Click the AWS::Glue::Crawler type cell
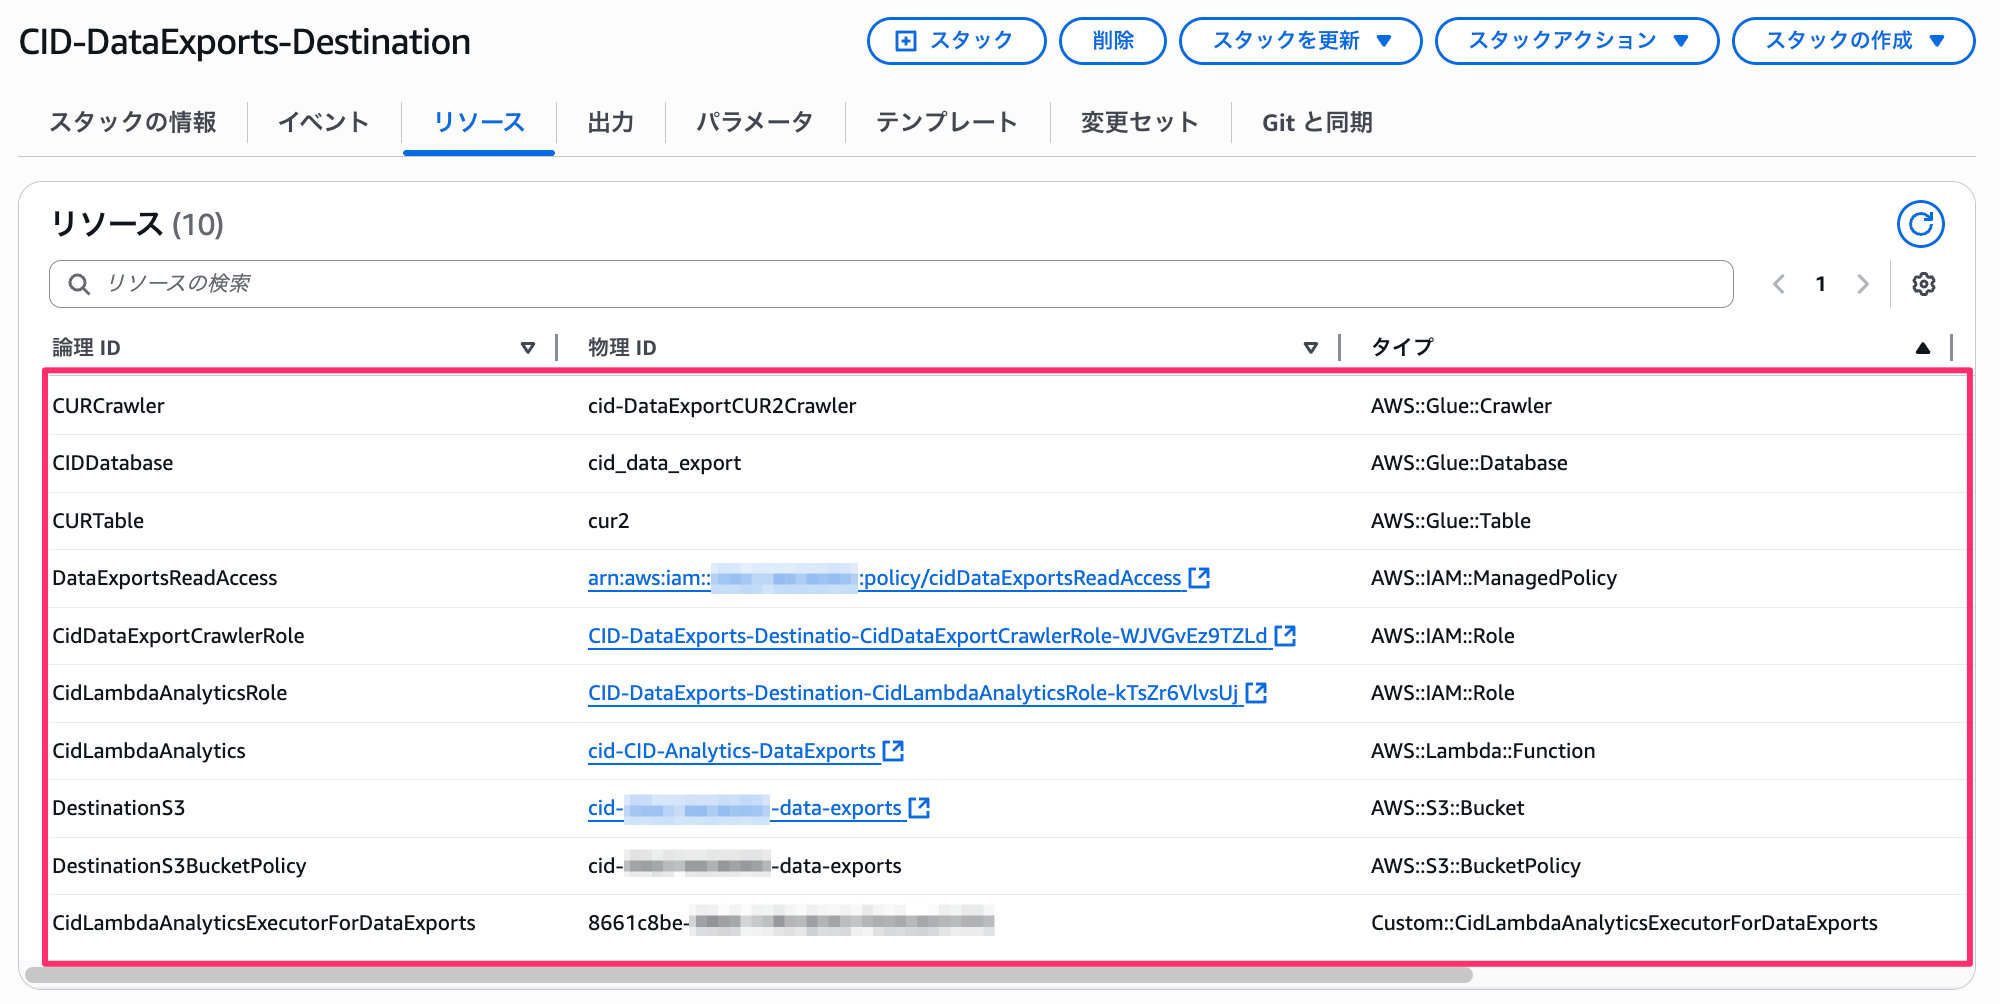The width and height of the screenshot is (2000, 1004). 1461,406
